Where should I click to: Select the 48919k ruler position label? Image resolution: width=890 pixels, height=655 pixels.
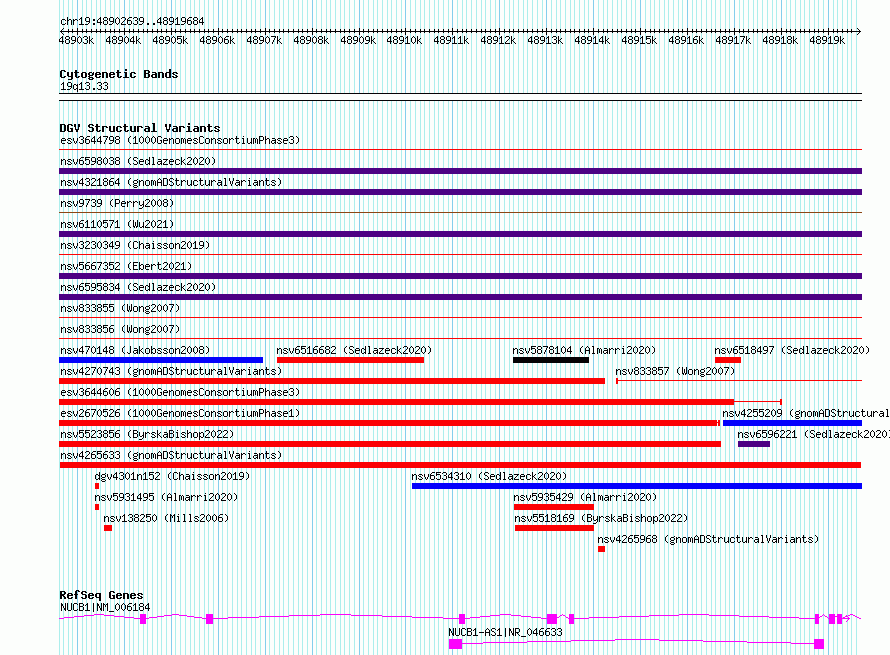tap(827, 40)
